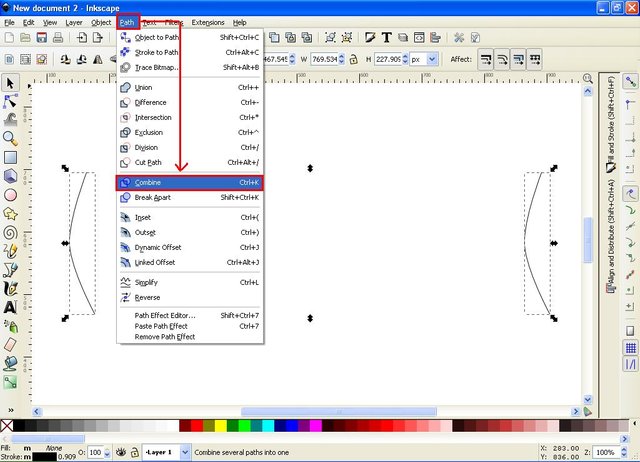This screenshot has height=462, width=640.
Task: Select the Eraser tool
Action: pos(10,344)
